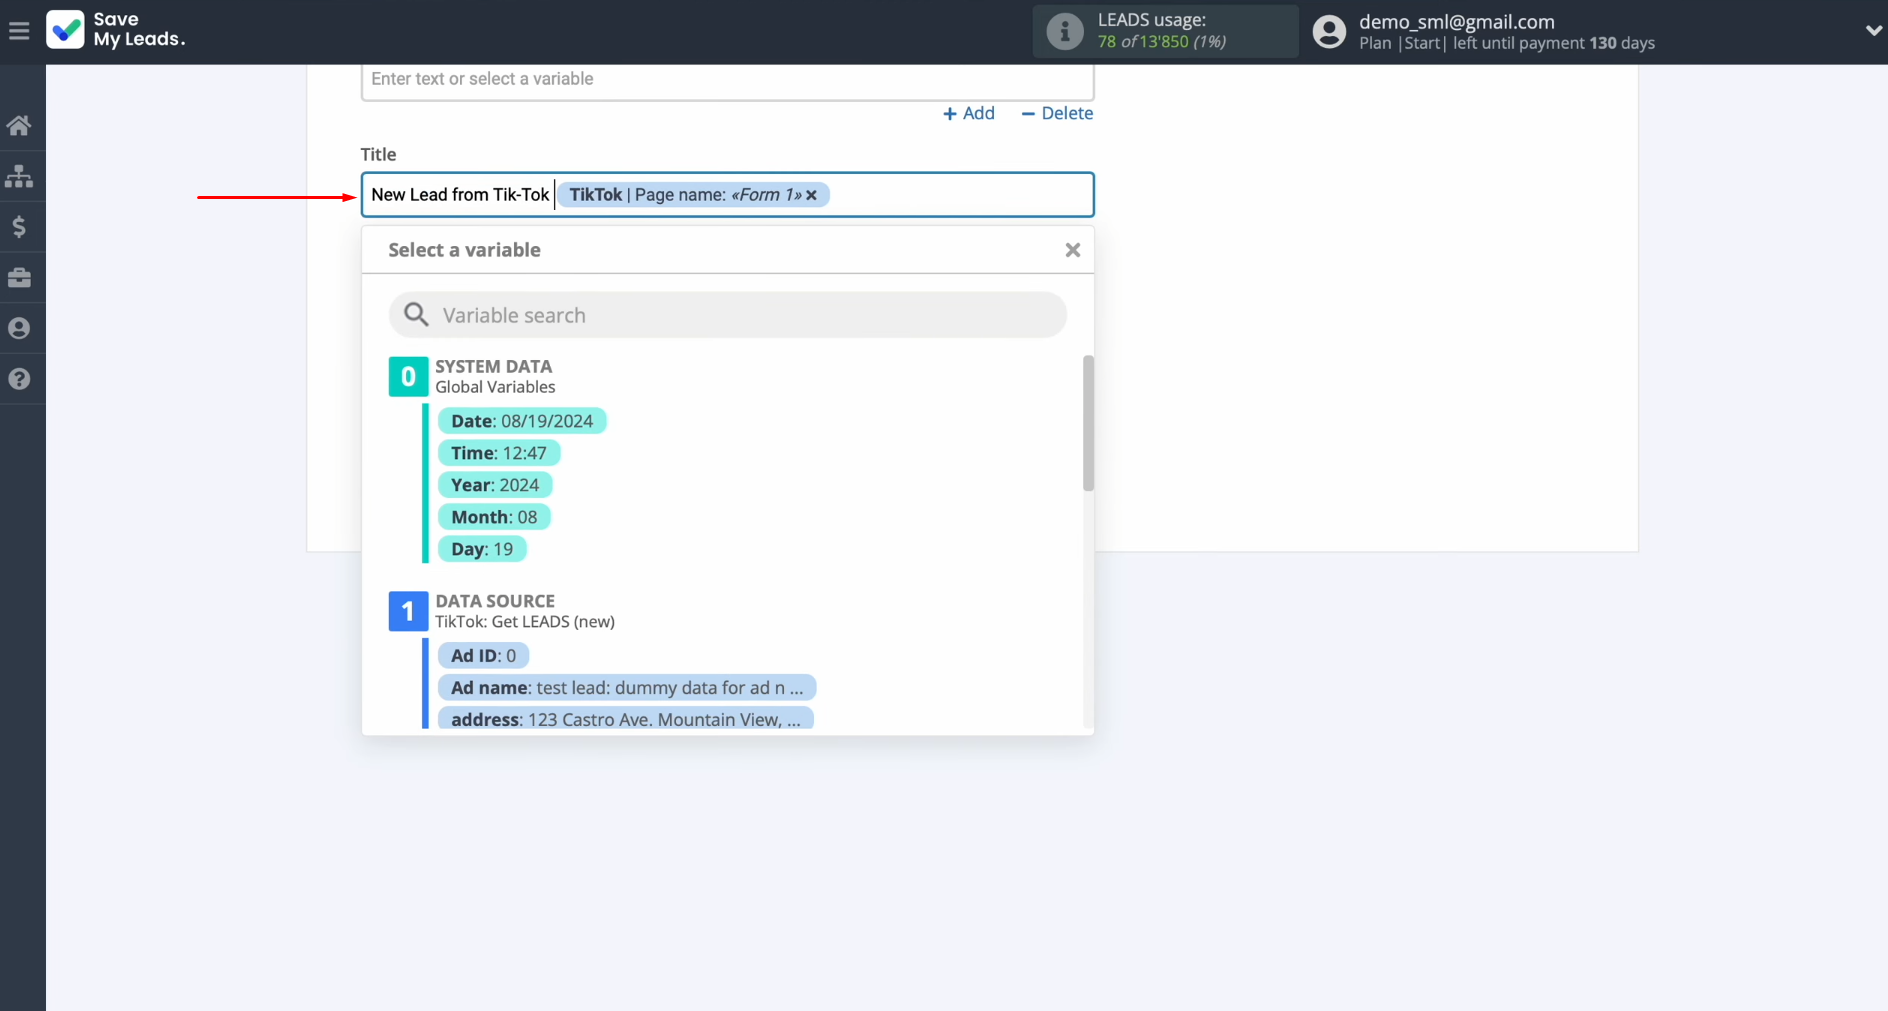Open the connections sitemap sidebar icon

pos(19,177)
